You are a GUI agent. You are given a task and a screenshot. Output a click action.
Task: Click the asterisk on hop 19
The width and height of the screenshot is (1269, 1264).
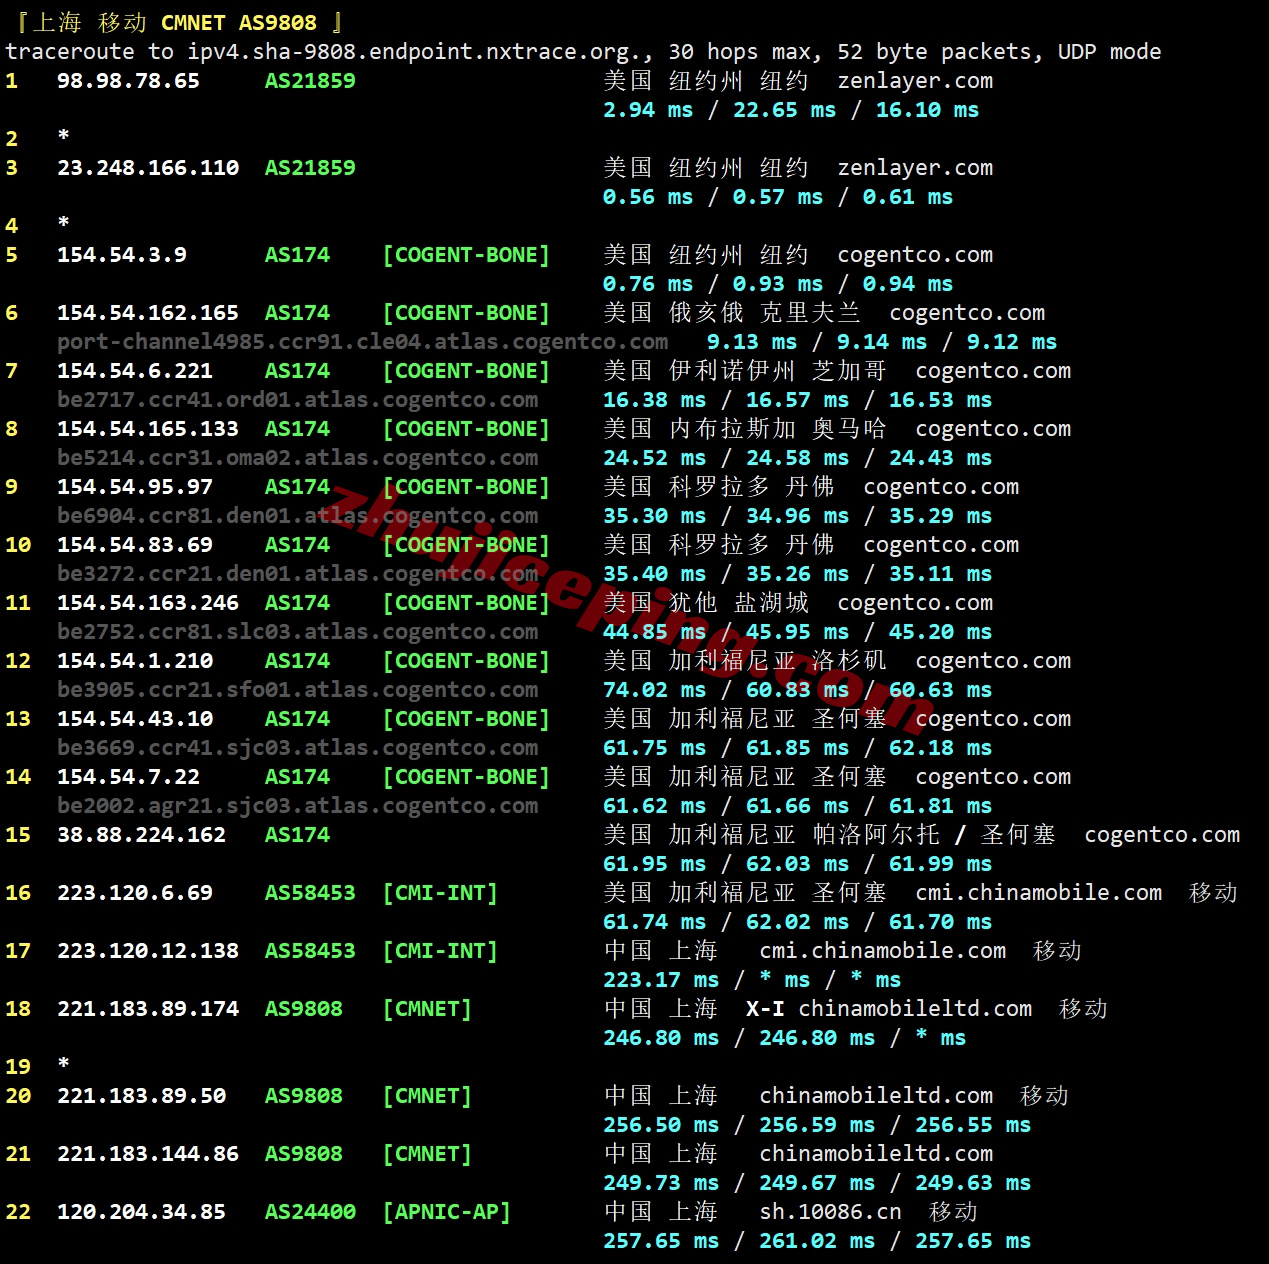[63, 1065]
